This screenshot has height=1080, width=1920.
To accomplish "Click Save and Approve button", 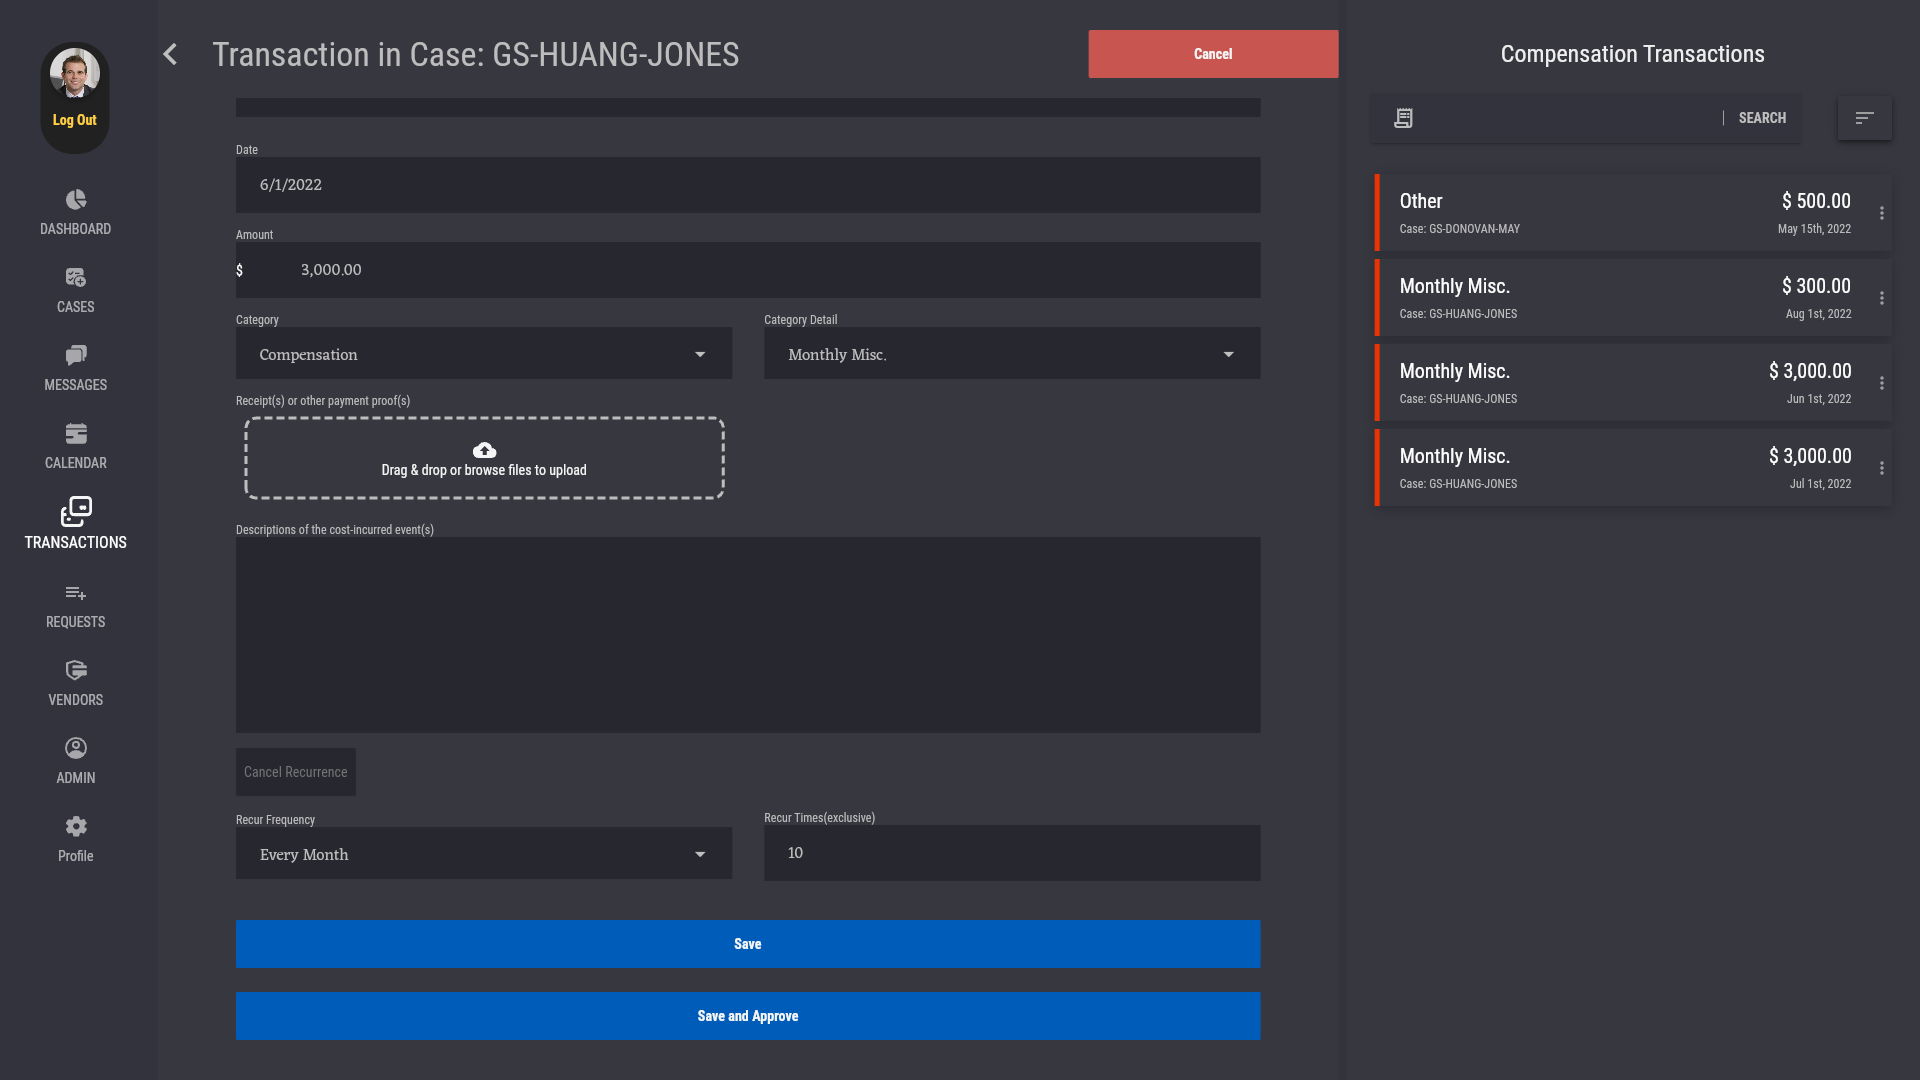I will click(x=747, y=1016).
